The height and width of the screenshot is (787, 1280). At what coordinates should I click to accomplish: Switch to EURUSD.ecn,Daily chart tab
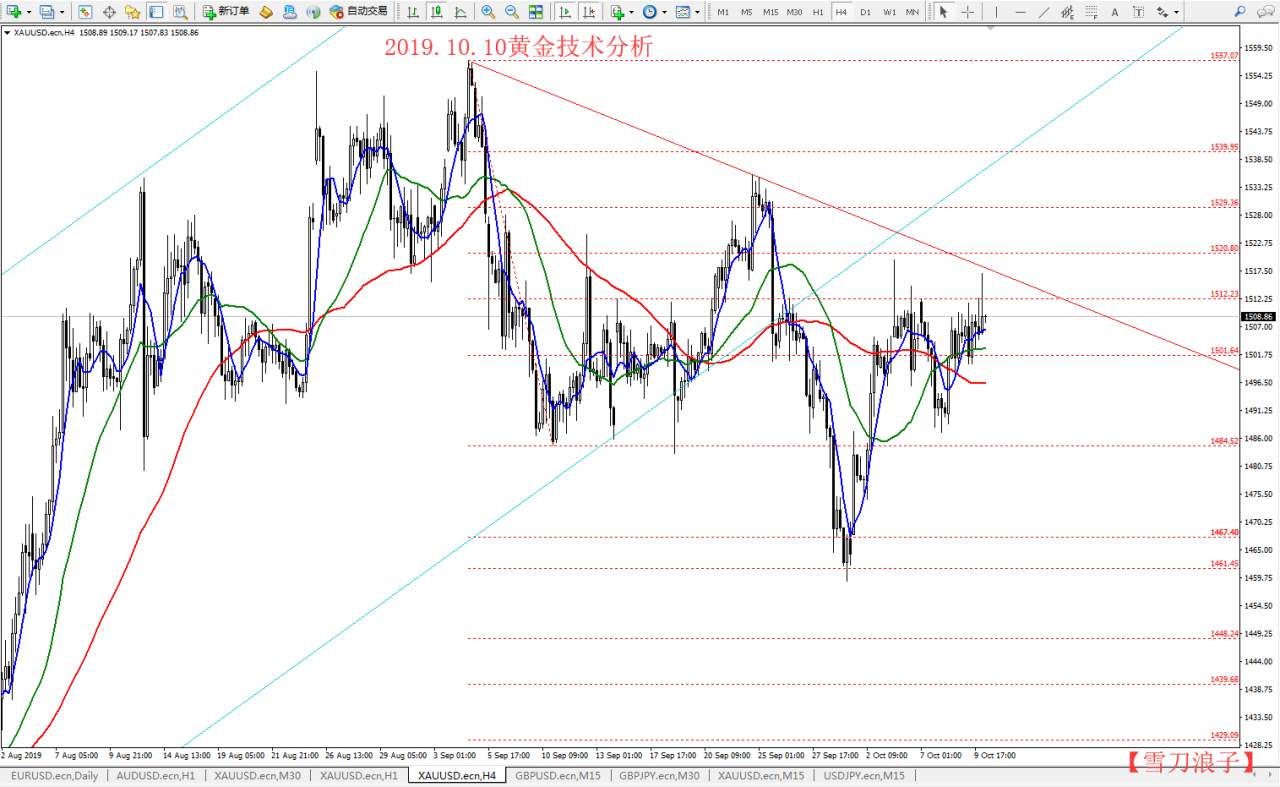click(x=54, y=775)
